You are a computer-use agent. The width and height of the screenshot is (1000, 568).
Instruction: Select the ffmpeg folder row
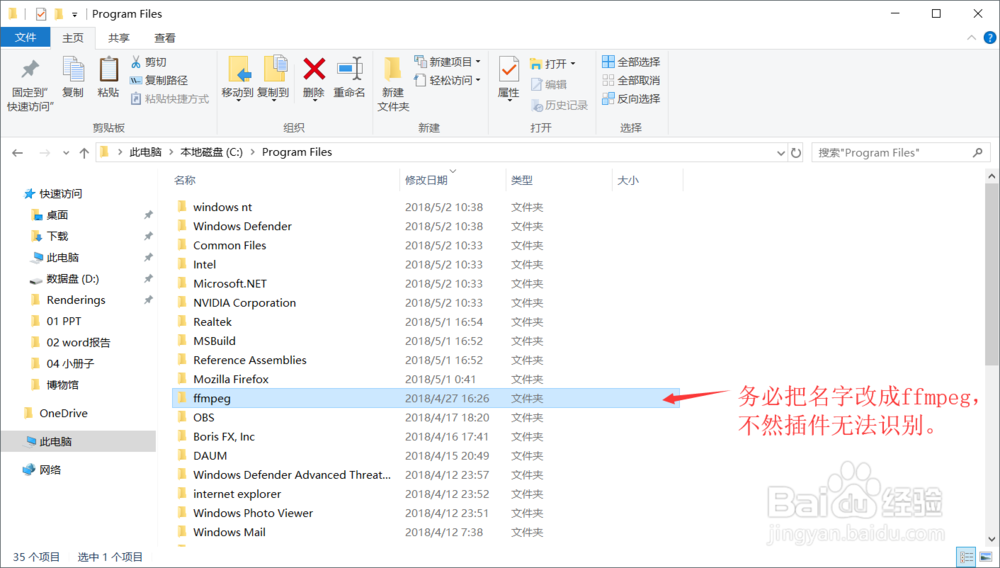426,398
